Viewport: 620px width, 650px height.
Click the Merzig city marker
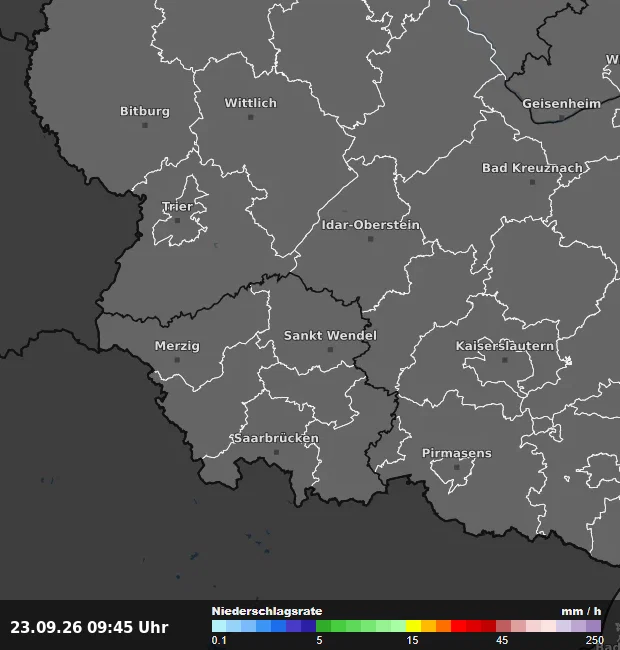177,360
